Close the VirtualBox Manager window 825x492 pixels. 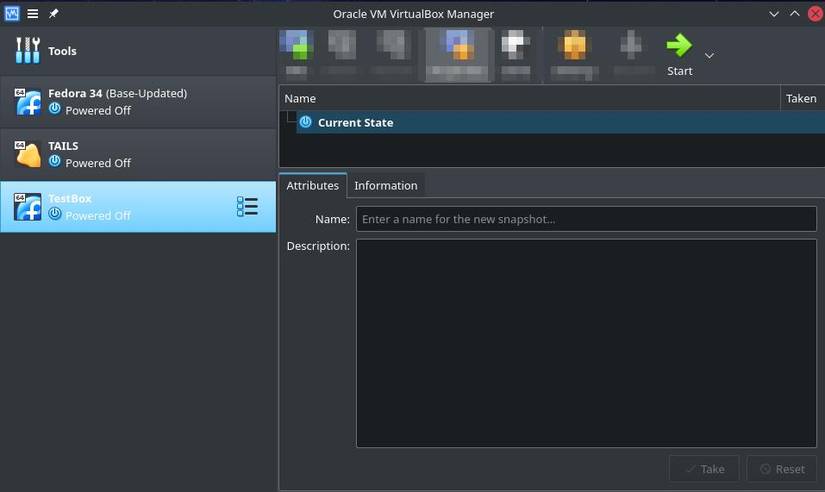tap(816, 14)
